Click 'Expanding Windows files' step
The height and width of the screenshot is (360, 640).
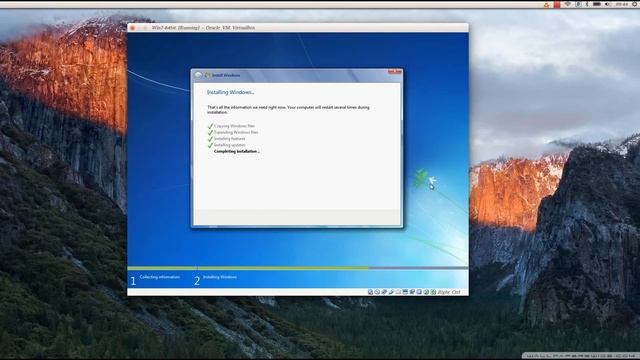[236, 132]
